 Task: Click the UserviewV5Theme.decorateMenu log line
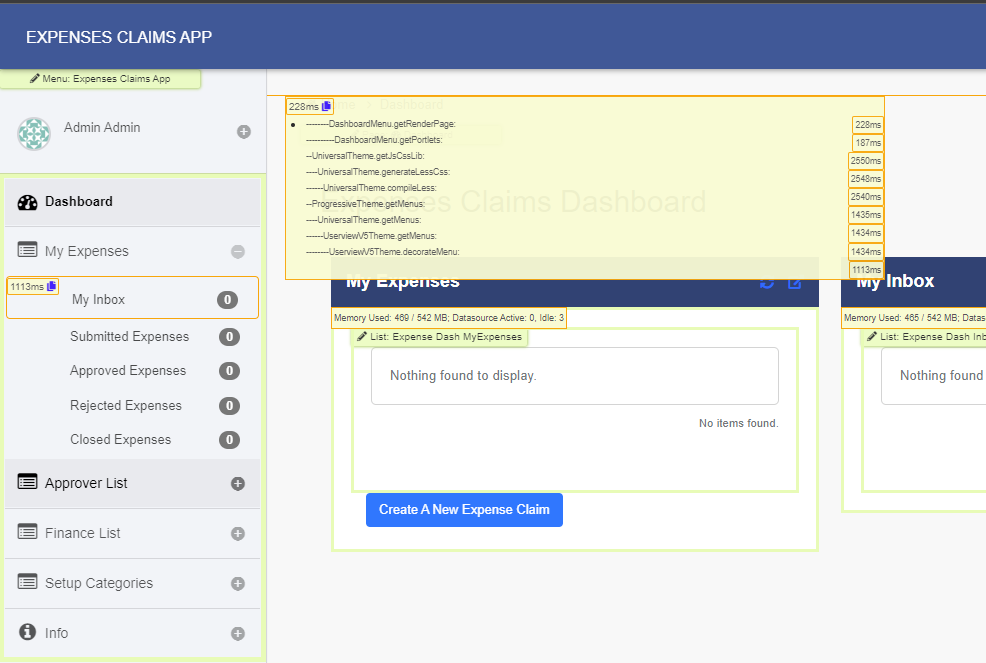pos(383,252)
